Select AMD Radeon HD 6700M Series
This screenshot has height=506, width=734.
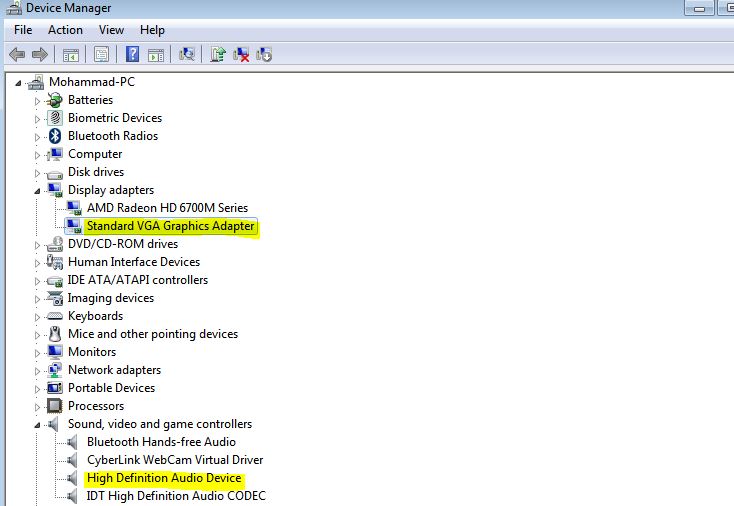[167, 208]
